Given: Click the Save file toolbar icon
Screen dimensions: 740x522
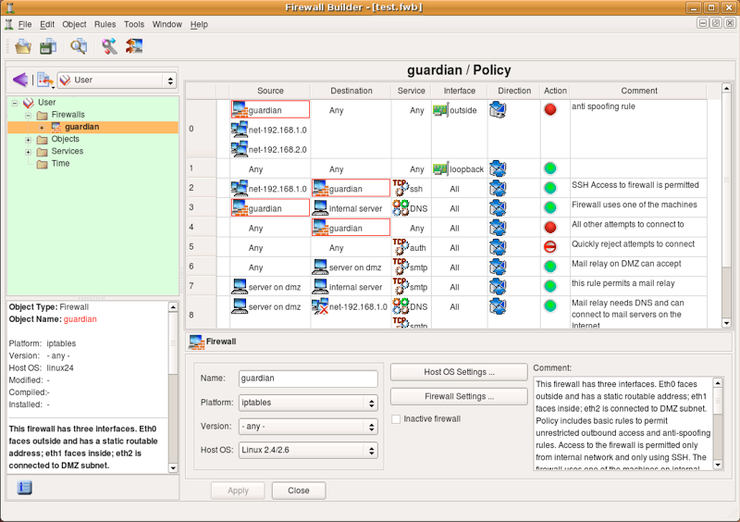Looking at the screenshot, I should [x=47, y=46].
